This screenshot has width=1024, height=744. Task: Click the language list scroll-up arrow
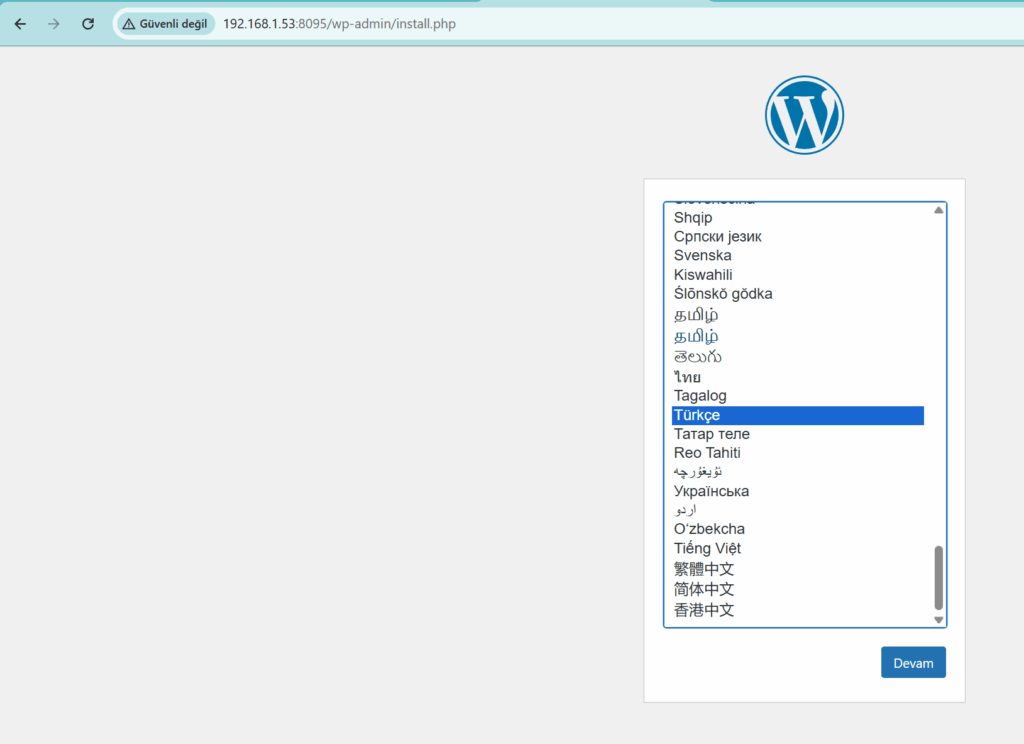(938, 211)
